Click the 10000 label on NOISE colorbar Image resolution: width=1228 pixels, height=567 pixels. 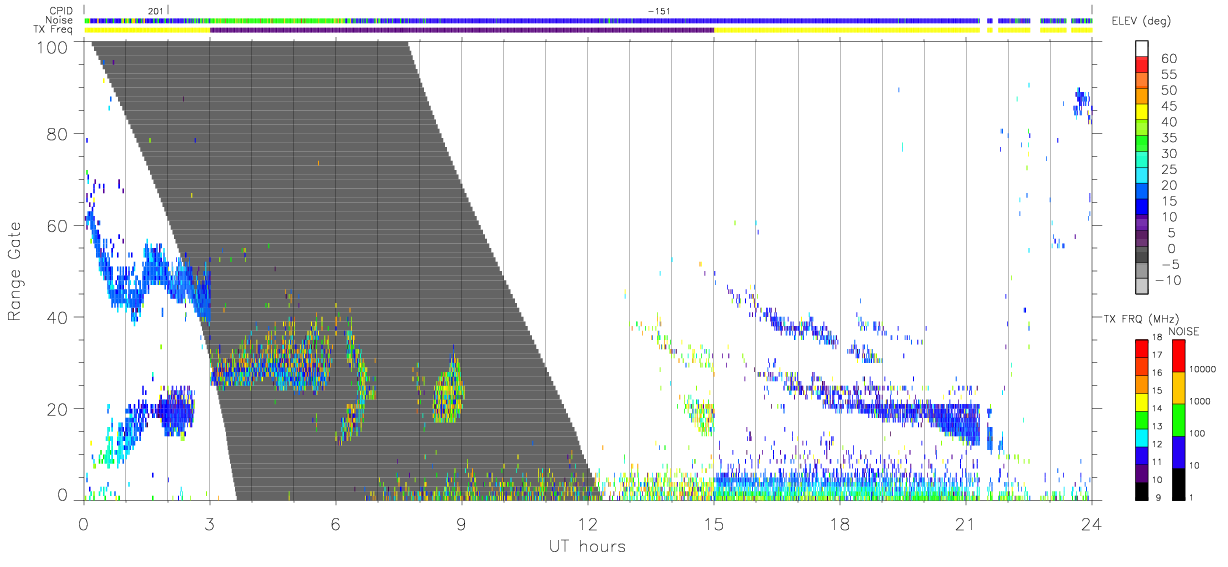coord(1201,370)
